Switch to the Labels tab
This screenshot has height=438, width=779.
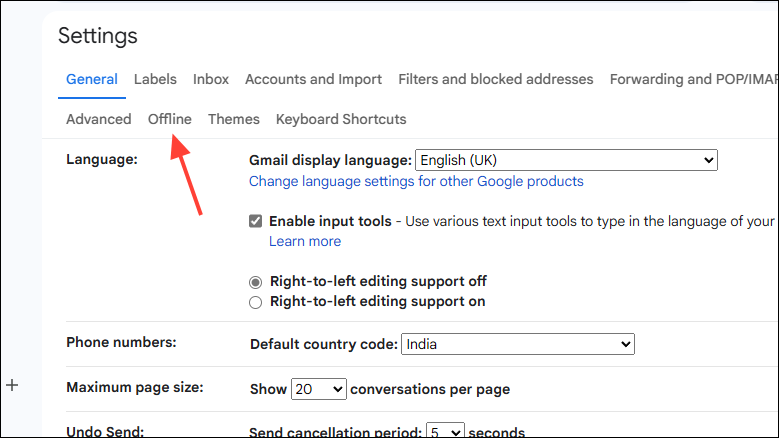pos(155,79)
